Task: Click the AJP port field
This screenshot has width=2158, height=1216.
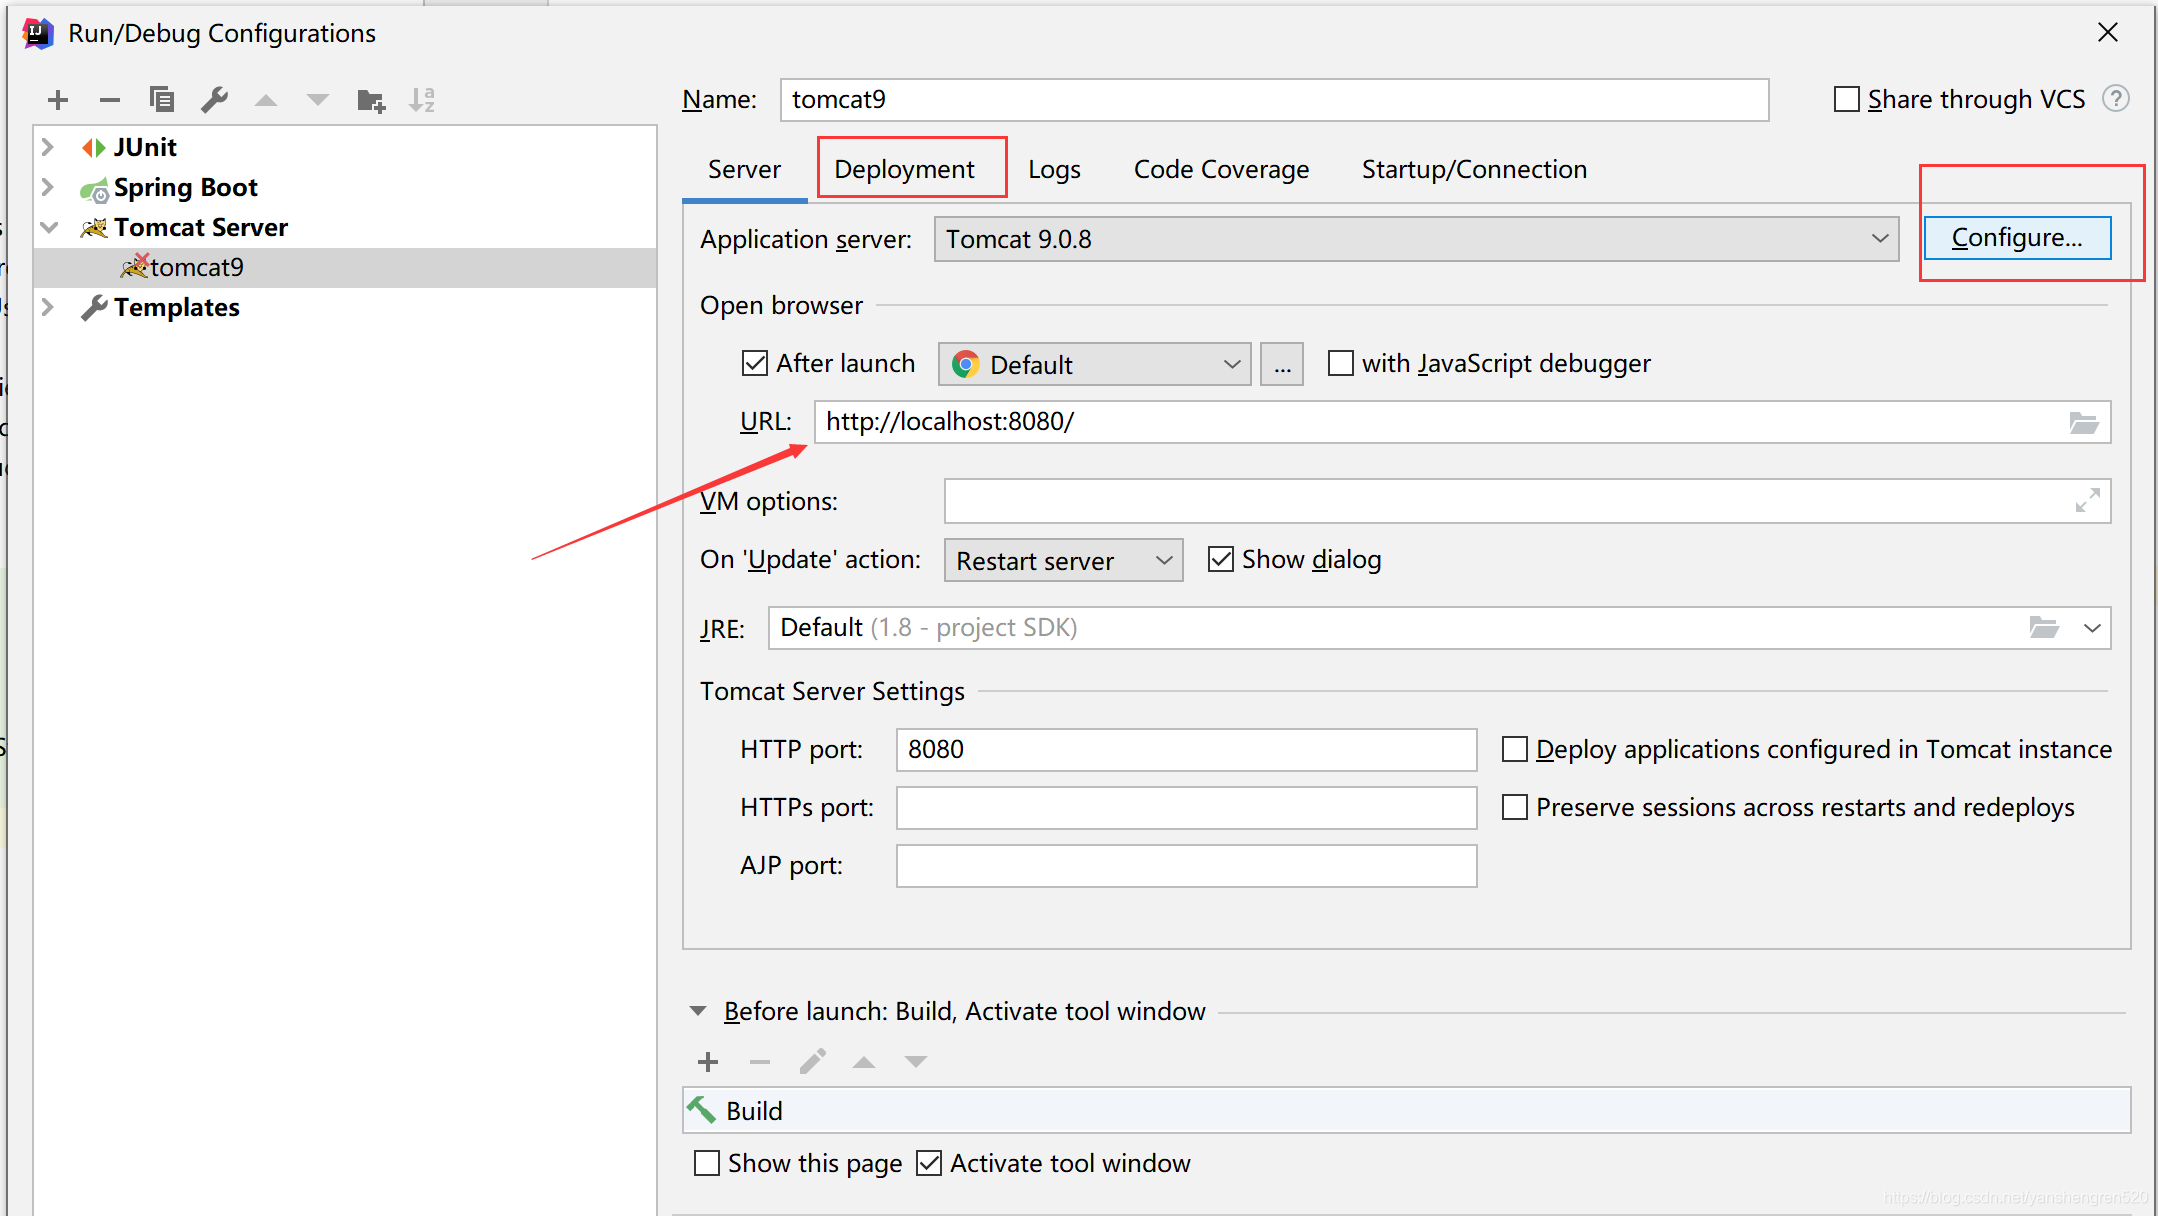Action: click(x=1186, y=866)
